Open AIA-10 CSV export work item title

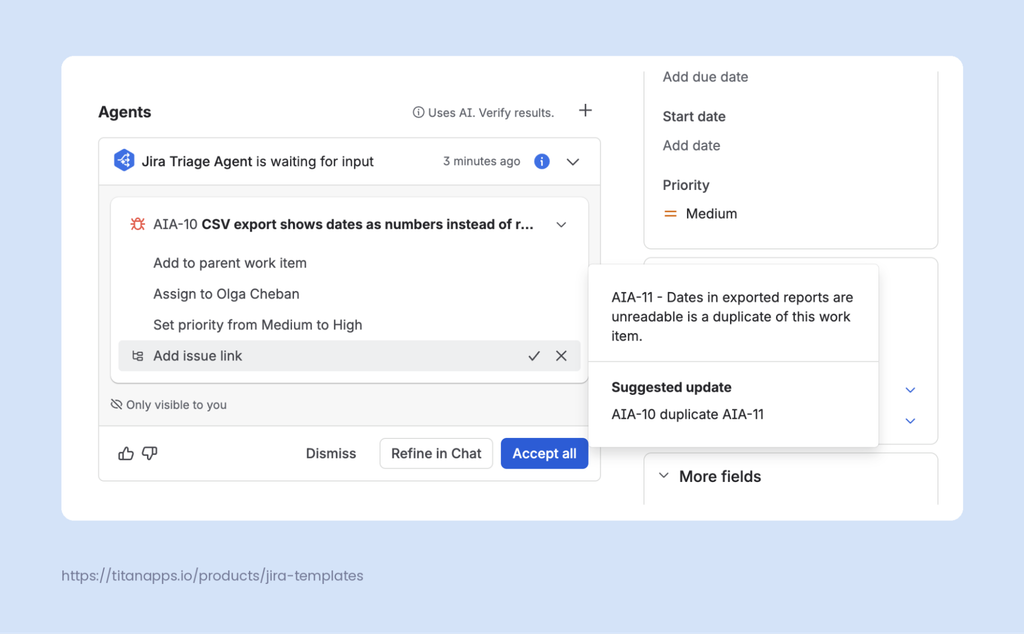343,224
